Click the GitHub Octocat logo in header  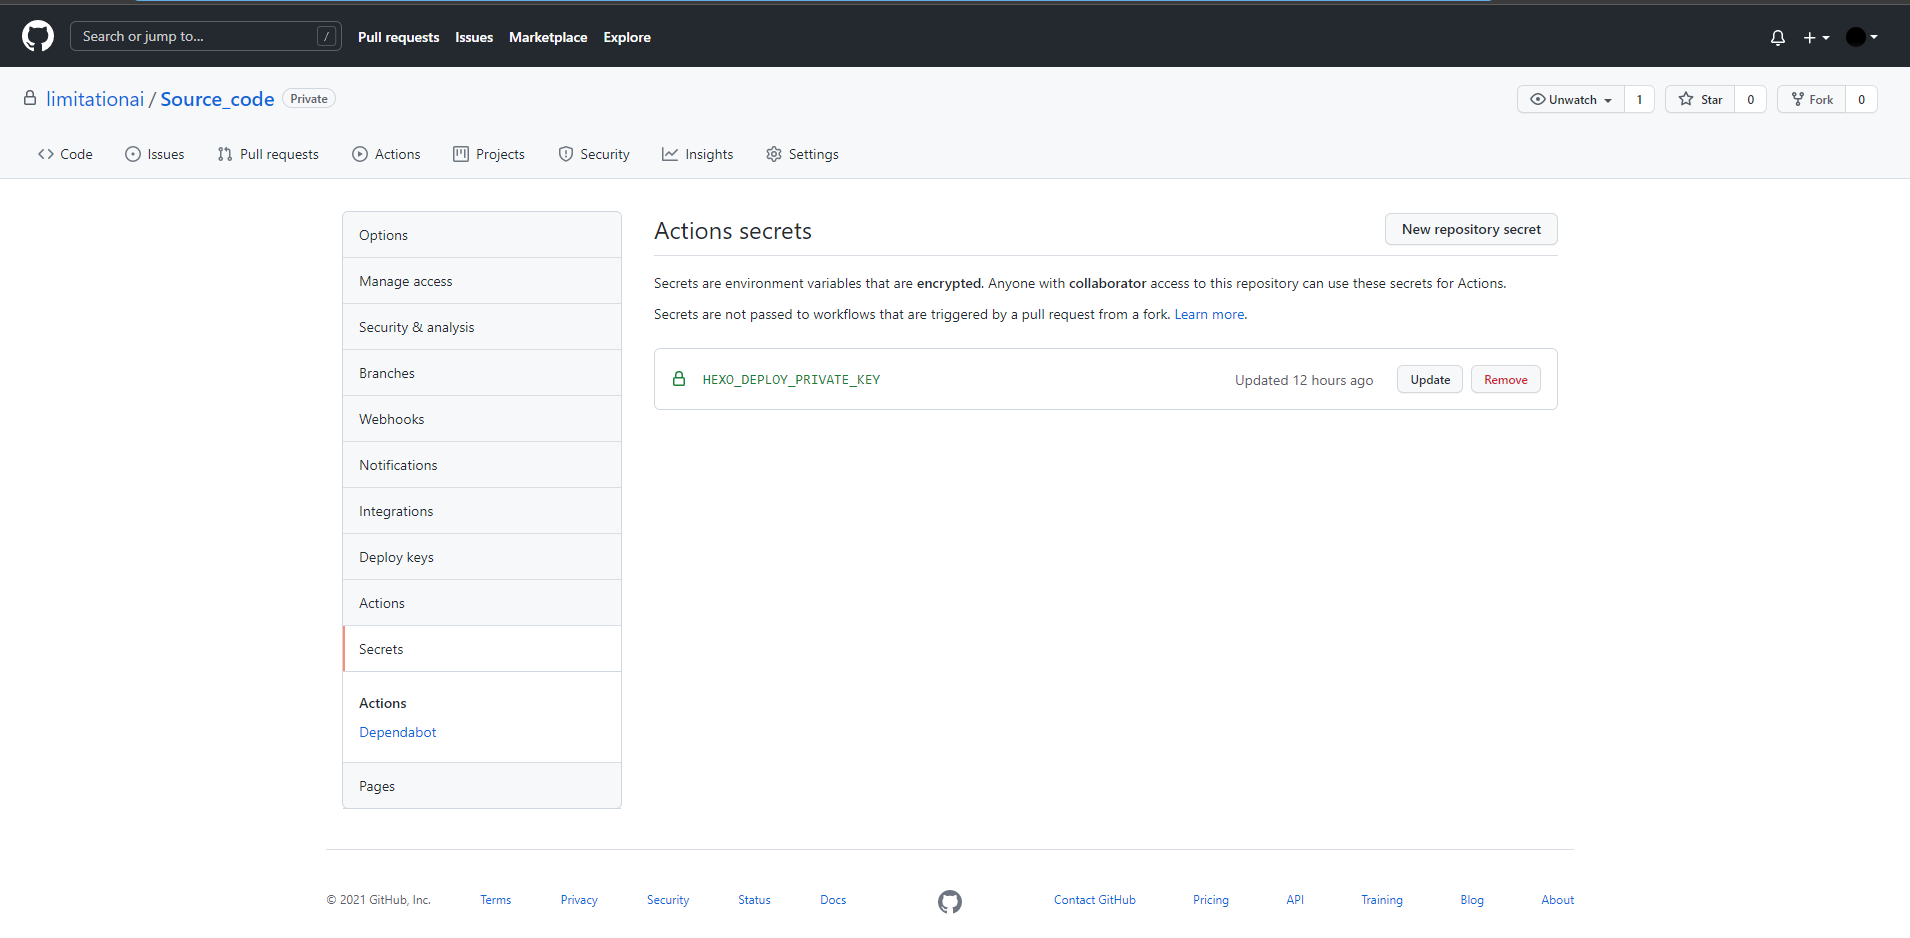[x=38, y=36]
